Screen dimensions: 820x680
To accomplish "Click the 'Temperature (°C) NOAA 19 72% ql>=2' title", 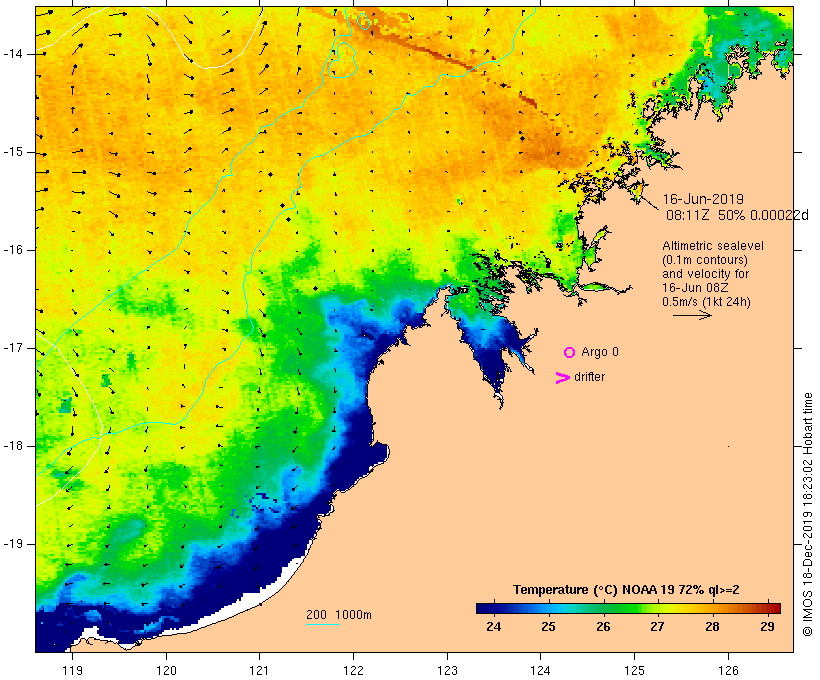I will tap(626, 590).
